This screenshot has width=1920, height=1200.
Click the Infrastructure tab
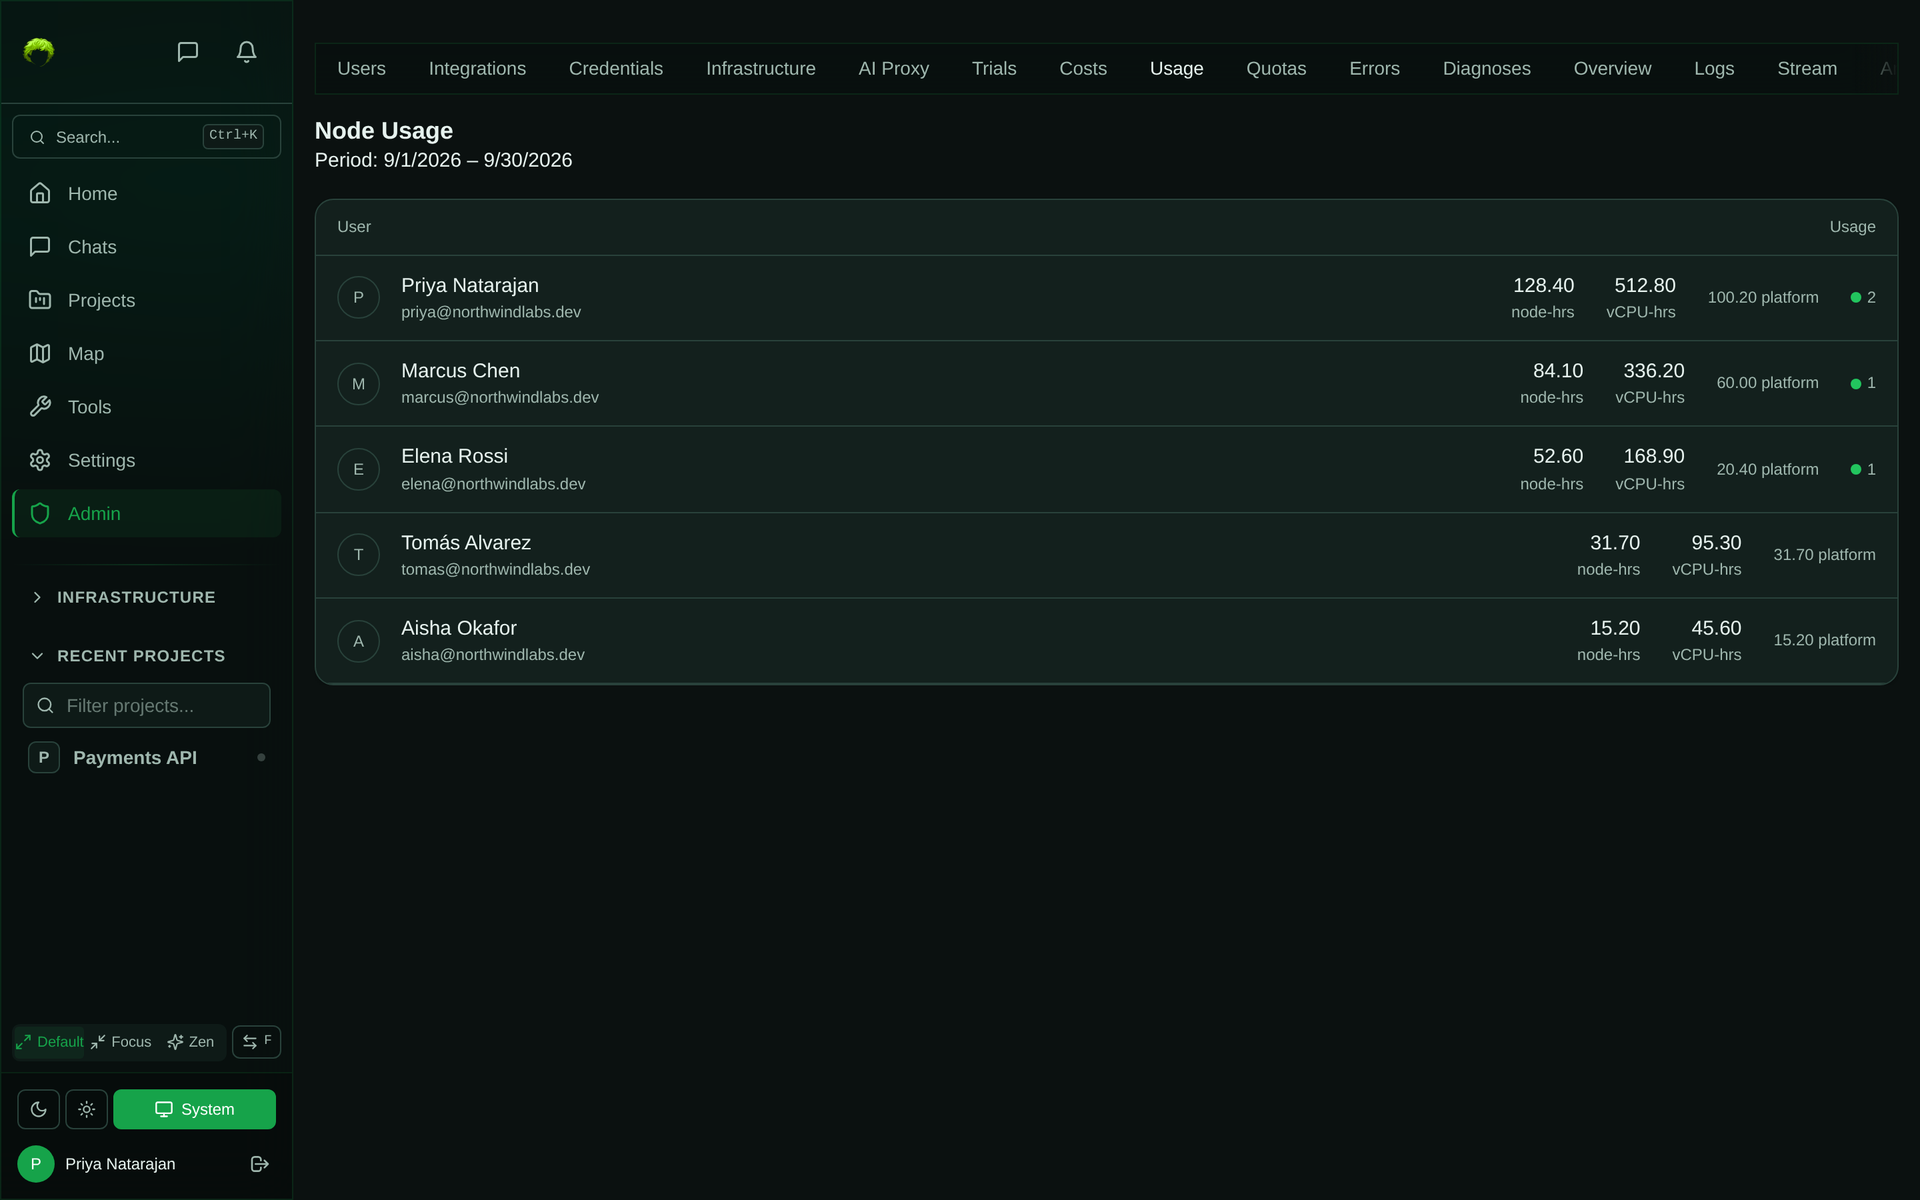coord(760,68)
